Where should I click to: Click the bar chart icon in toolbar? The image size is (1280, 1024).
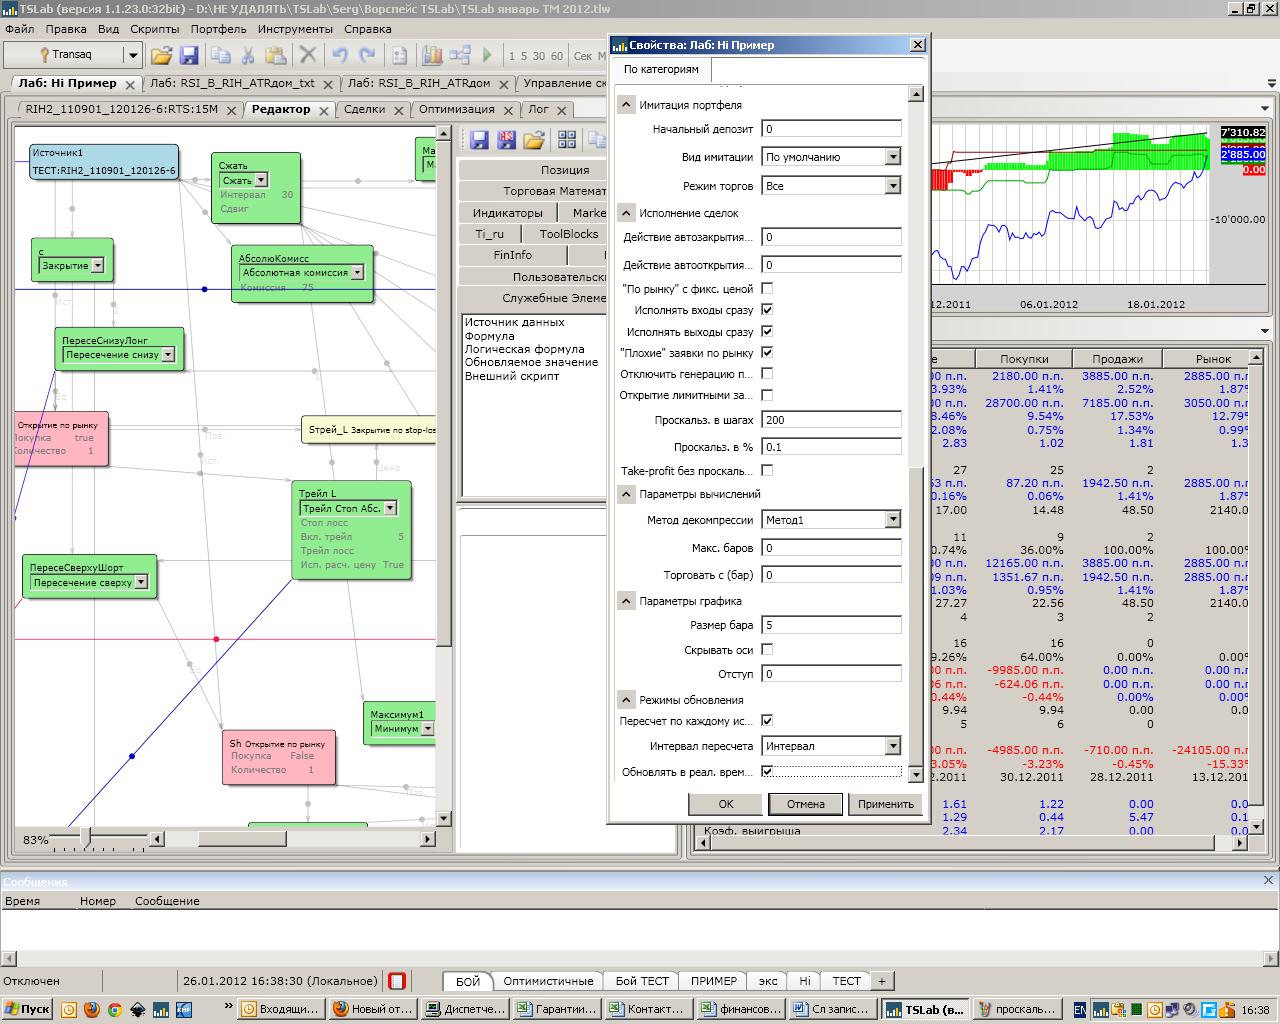click(x=432, y=55)
